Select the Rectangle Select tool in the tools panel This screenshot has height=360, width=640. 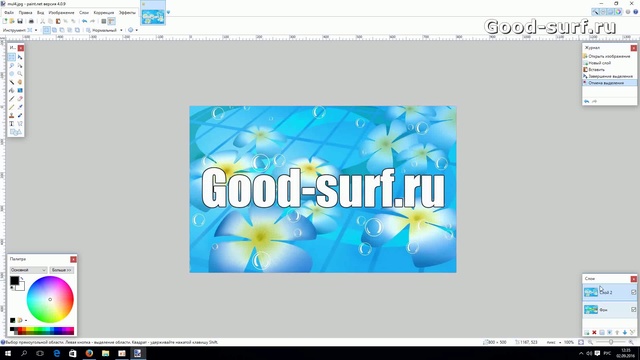(x=12, y=57)
